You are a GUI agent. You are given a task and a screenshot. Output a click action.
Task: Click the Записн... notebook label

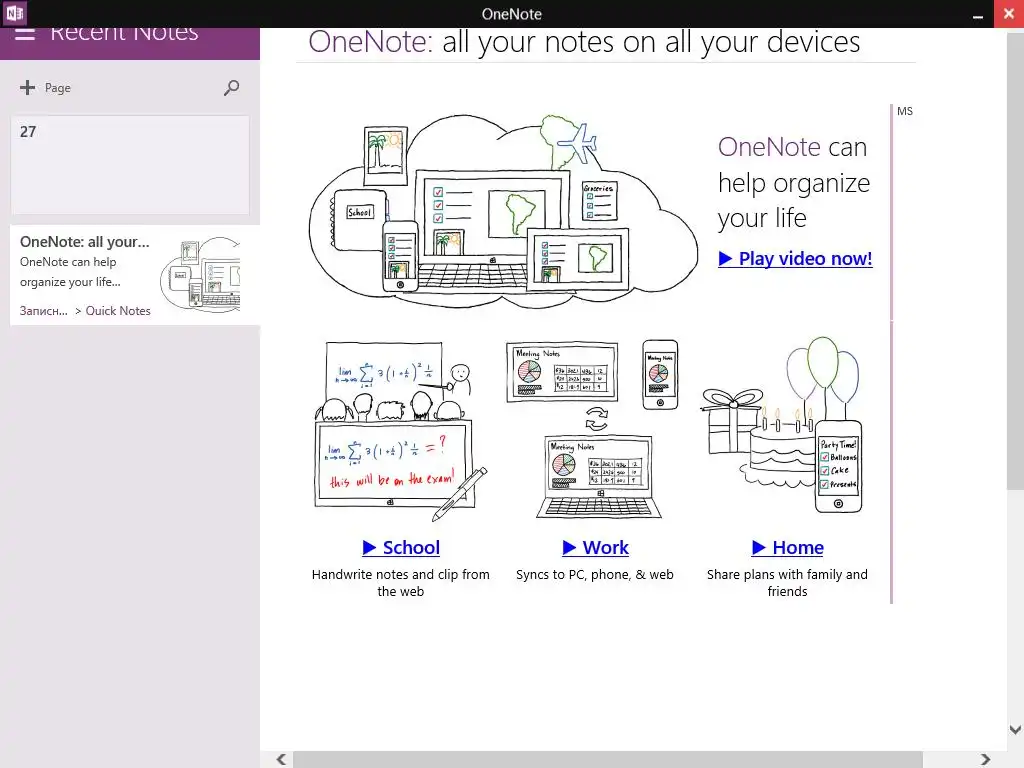point(43,311)
